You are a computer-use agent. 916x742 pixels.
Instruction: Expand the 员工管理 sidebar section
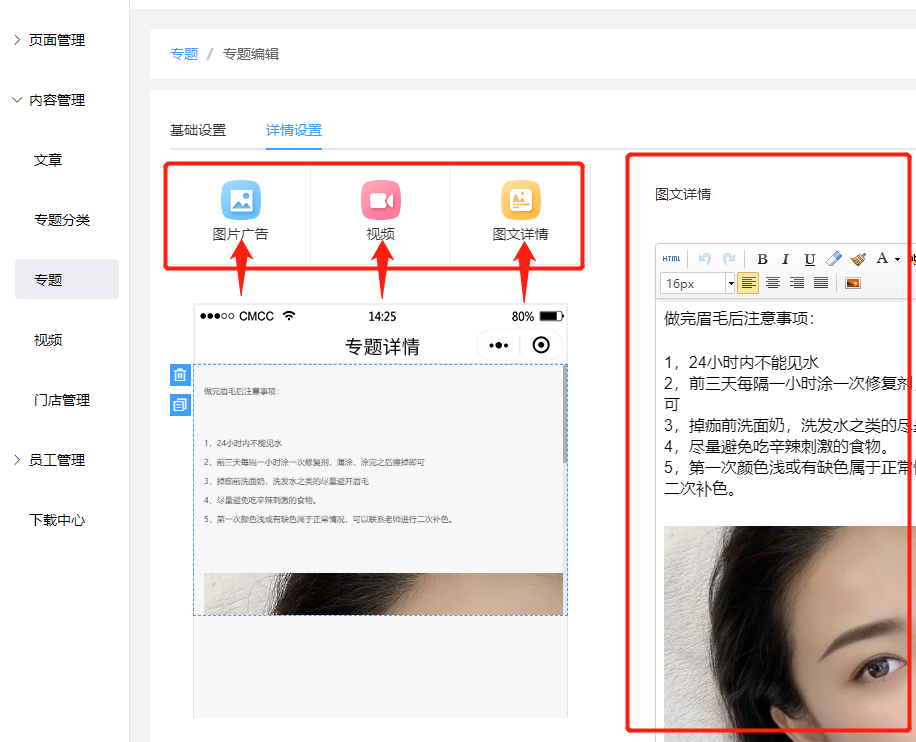pyautogui.click(x=56, y=460)
